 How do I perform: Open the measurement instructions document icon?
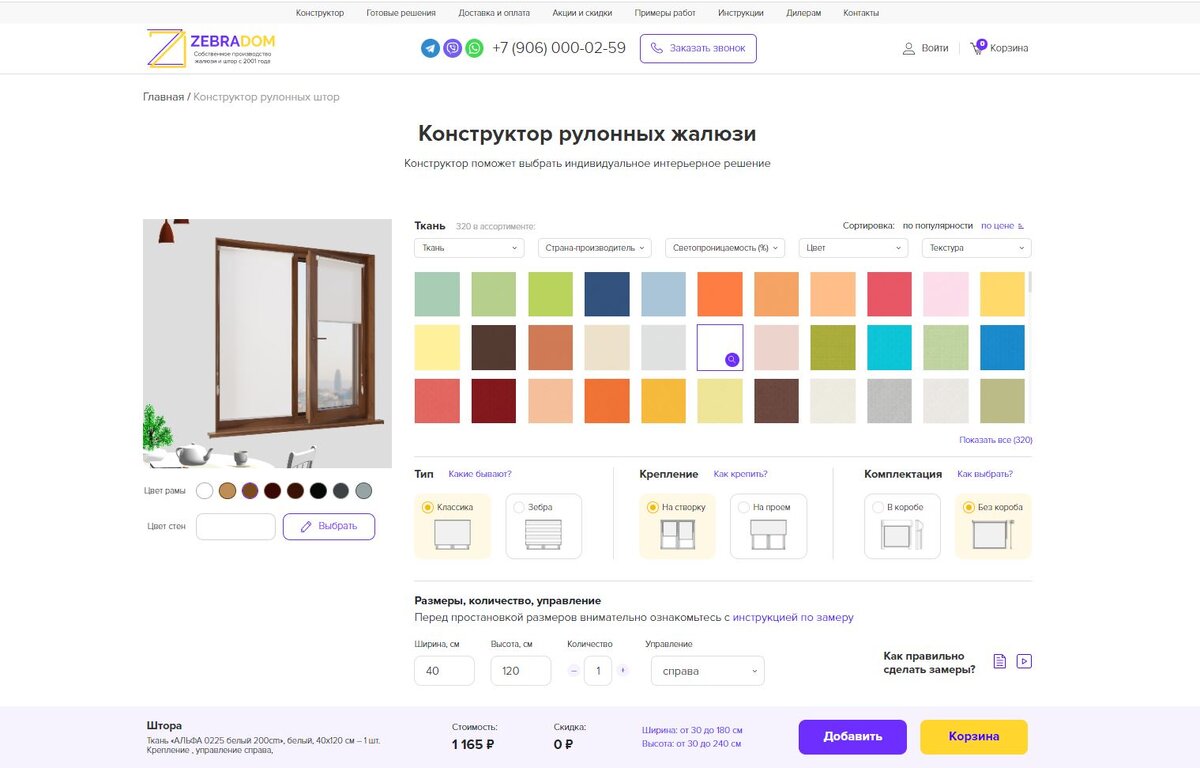coord(999,661)
